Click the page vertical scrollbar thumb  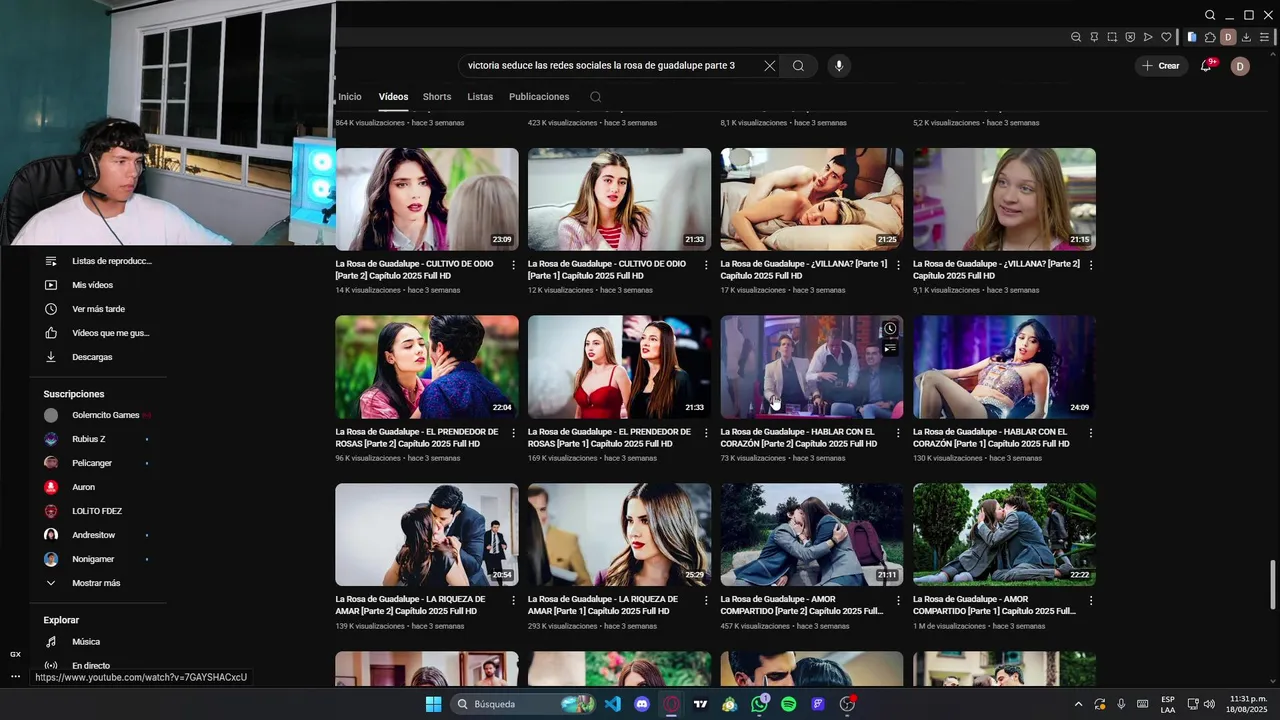pyautogui.click(x=1273, y=585)
